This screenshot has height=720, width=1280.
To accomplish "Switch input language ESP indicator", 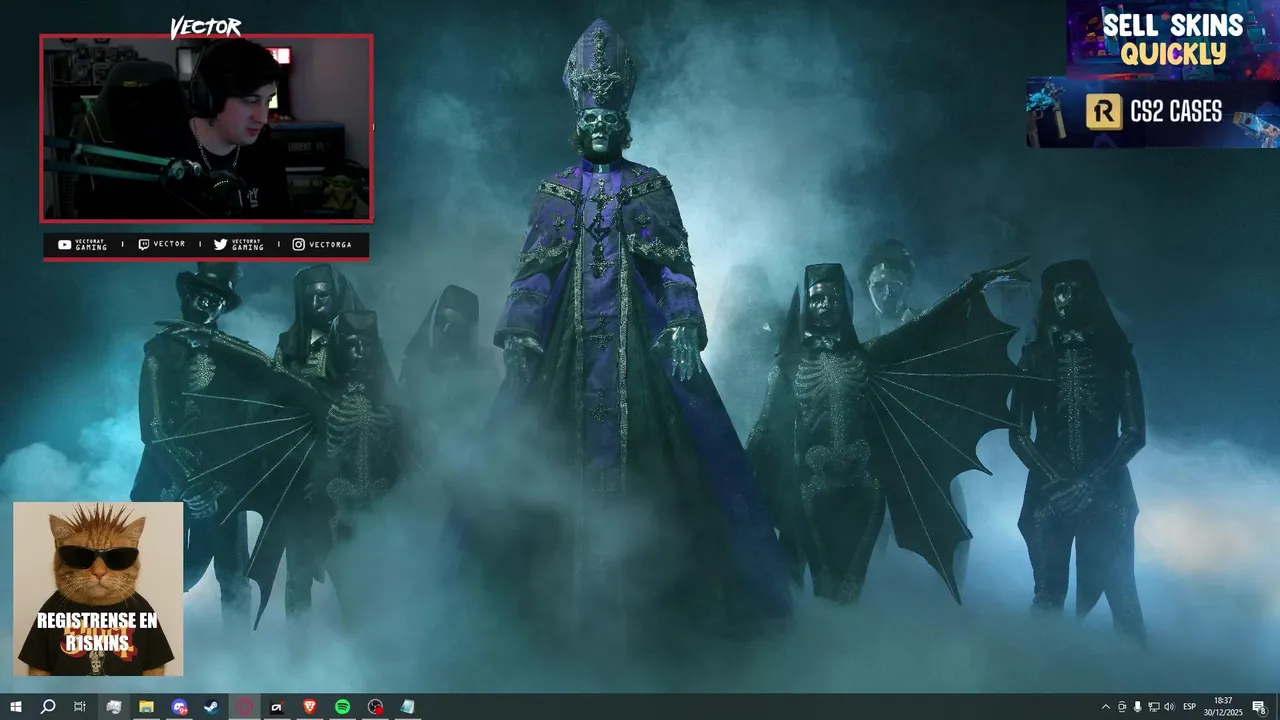I will [x=1189, y=707].
